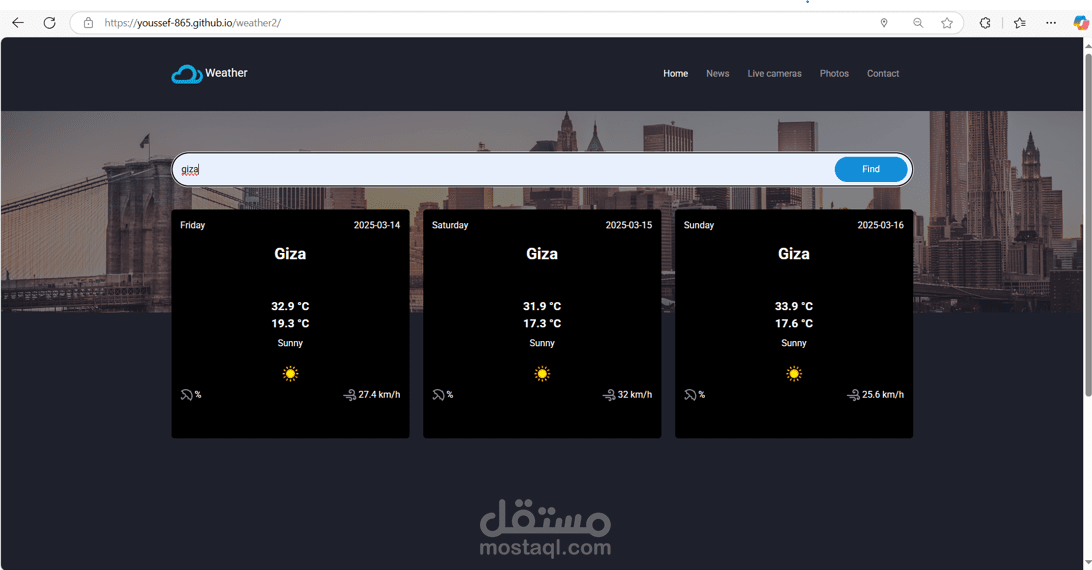Click the Friday day label

pyautogui.click(x=193, y=225)
